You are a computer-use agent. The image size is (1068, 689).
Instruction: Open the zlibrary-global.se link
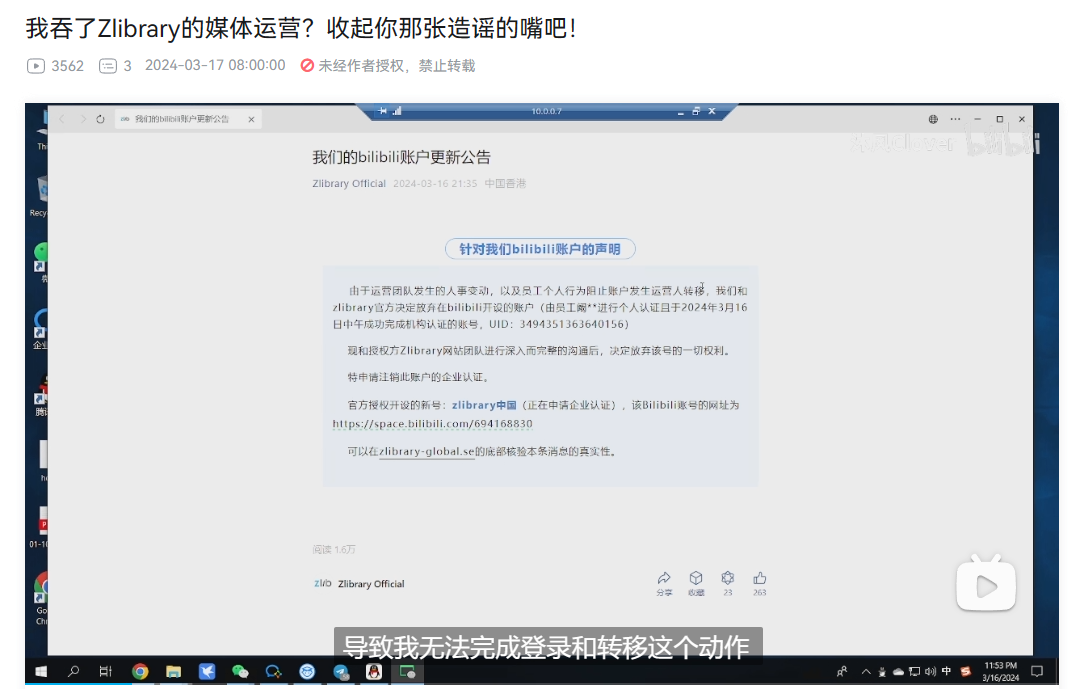click(426, 451)
